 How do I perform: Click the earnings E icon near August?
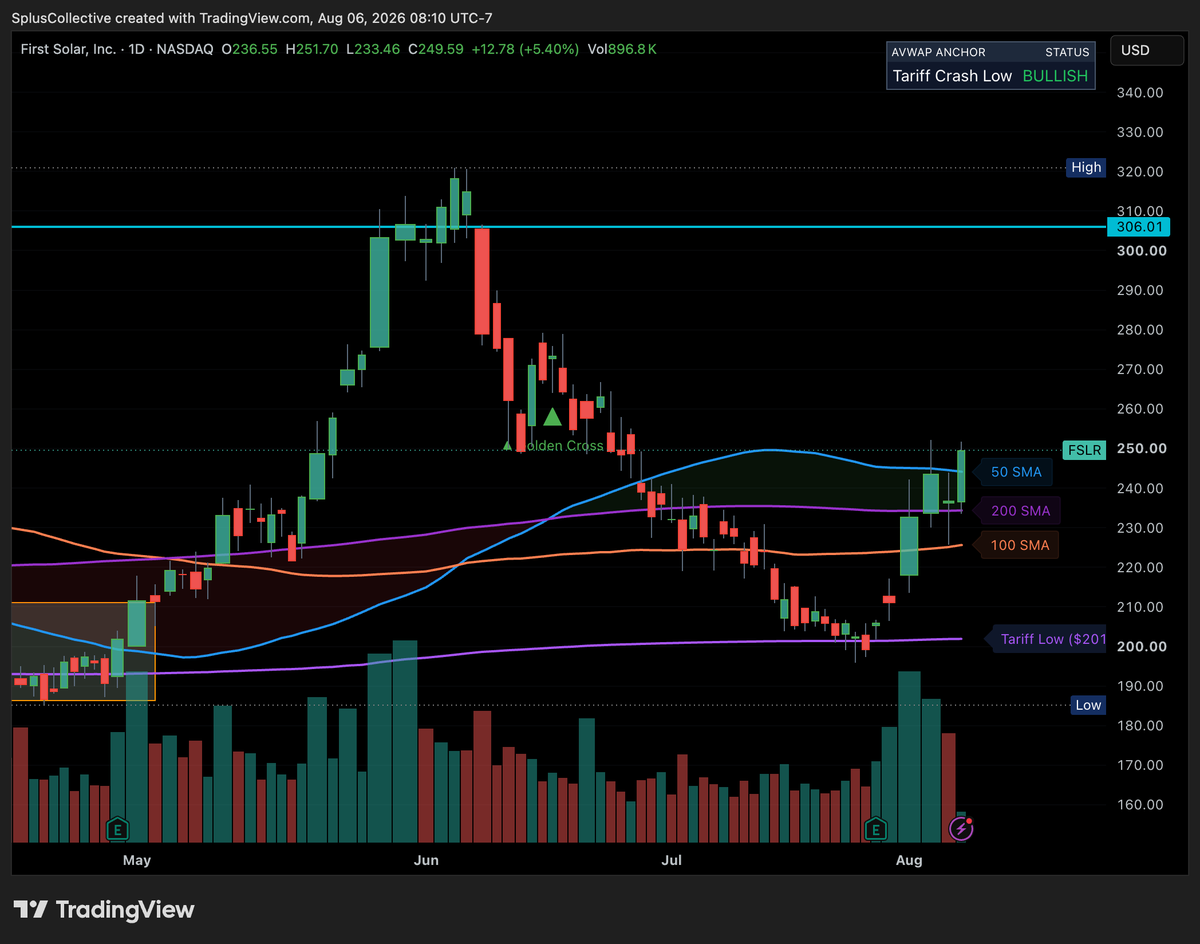tap(876, 828)
